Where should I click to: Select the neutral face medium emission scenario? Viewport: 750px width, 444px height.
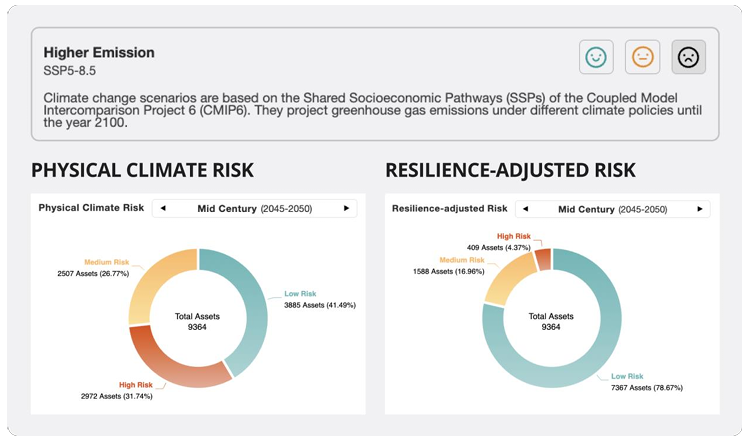click(642, 57)
